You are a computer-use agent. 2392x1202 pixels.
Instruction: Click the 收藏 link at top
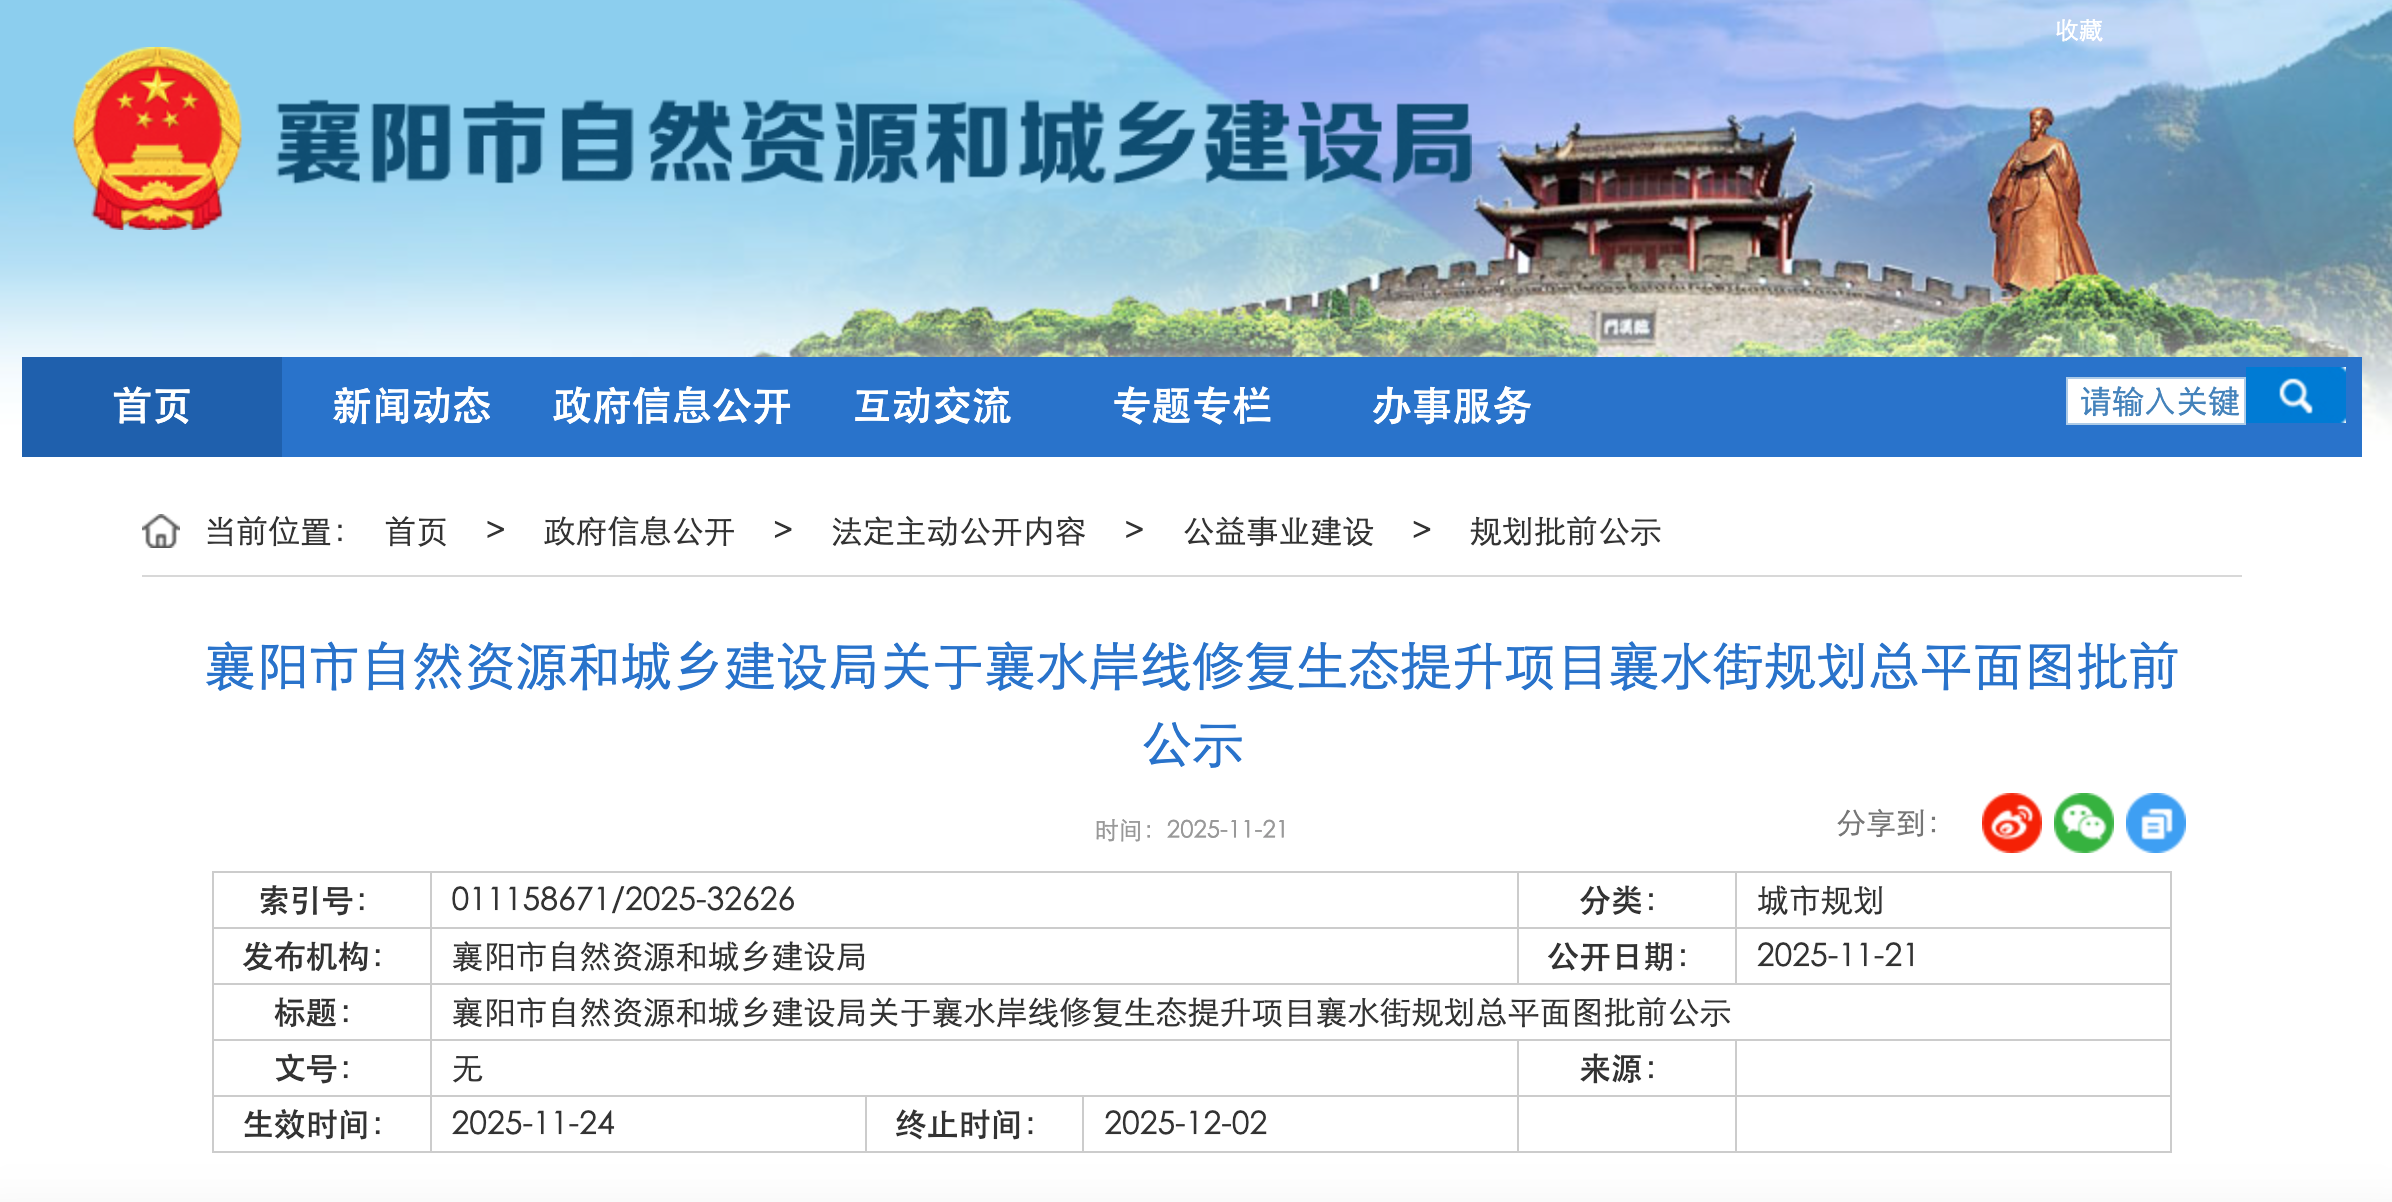[2079, 31]
